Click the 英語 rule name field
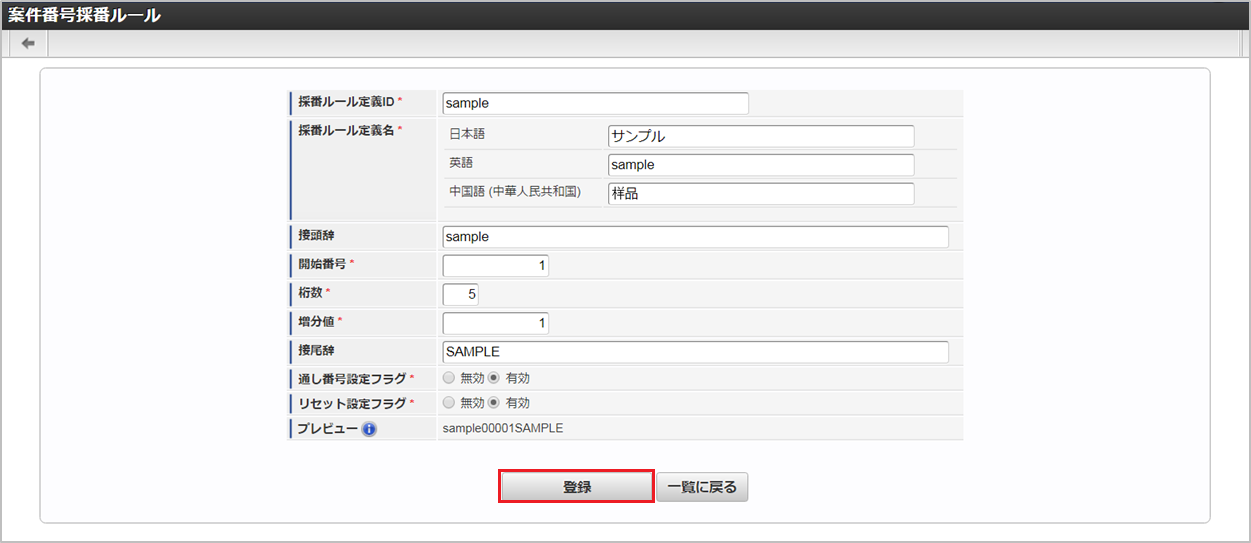Image resolution: width=1251 pixels, height=543 pixels. click(760, 165)
